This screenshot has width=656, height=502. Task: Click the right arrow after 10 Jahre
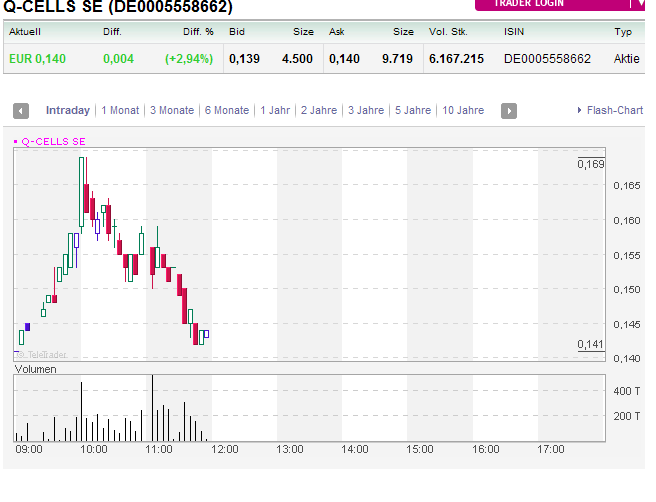coord(509,111)
